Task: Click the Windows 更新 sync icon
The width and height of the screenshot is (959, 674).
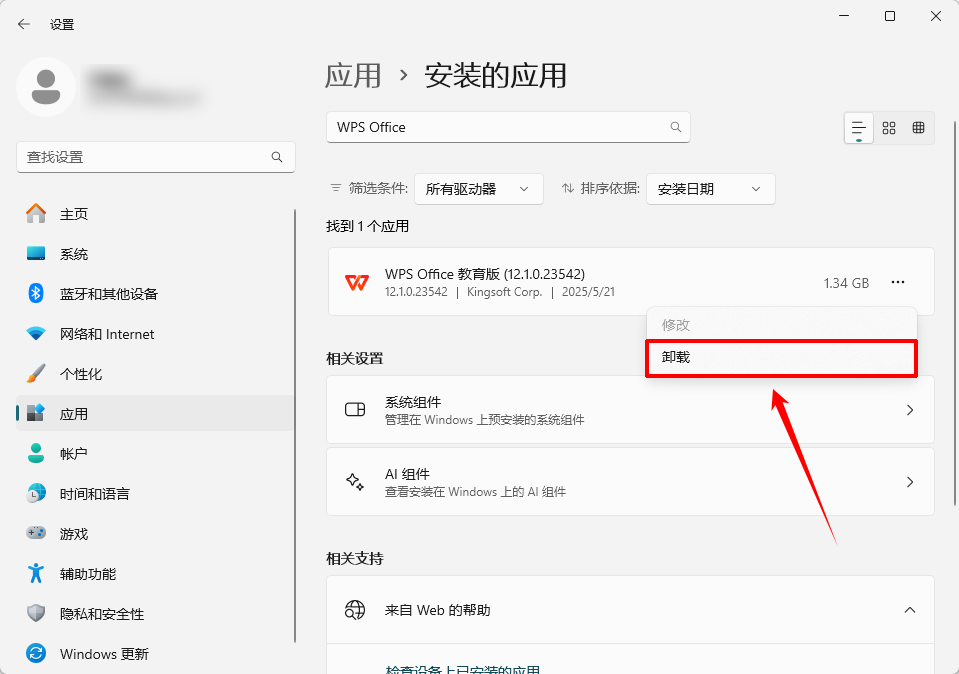Action: point(36,653)
